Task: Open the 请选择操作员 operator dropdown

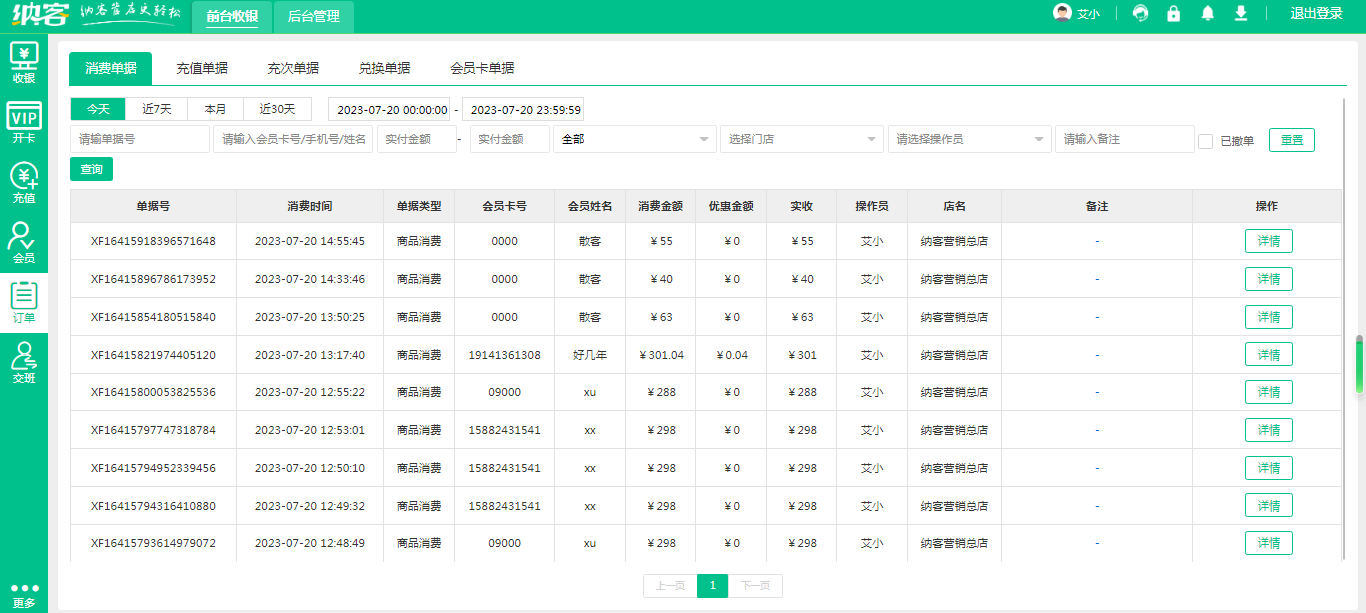Action: [969, 139]
